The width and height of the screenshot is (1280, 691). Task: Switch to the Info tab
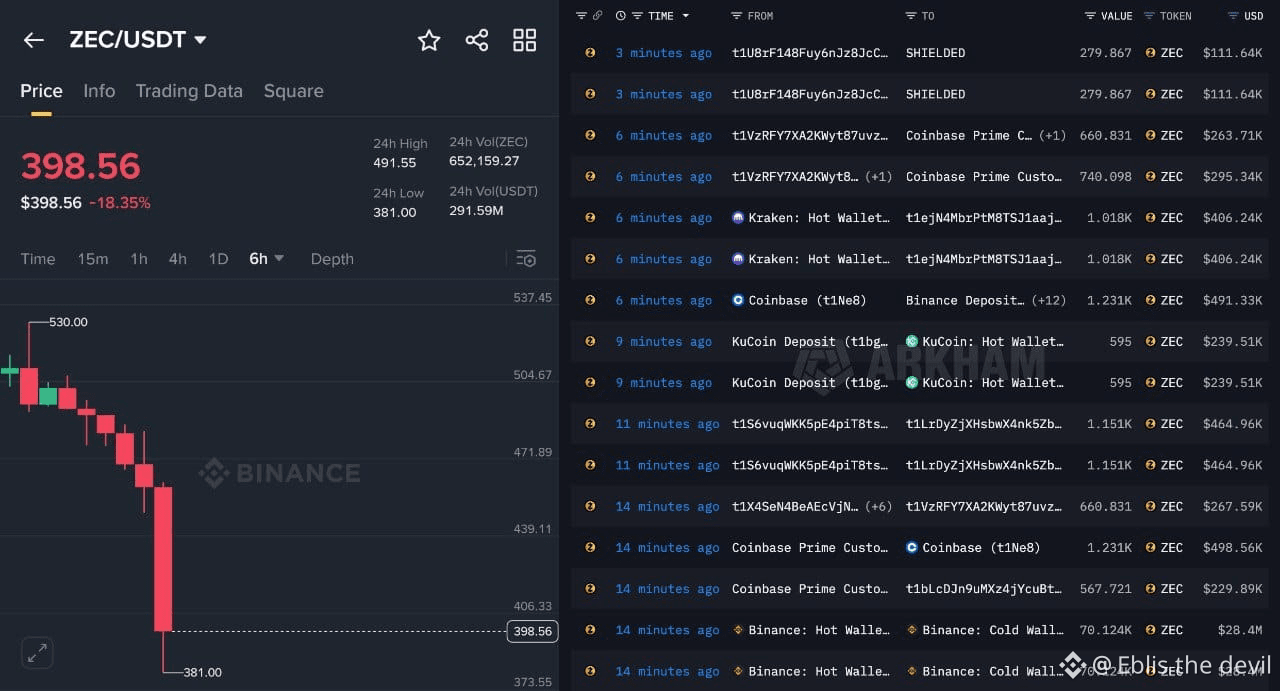click(99, 91)
